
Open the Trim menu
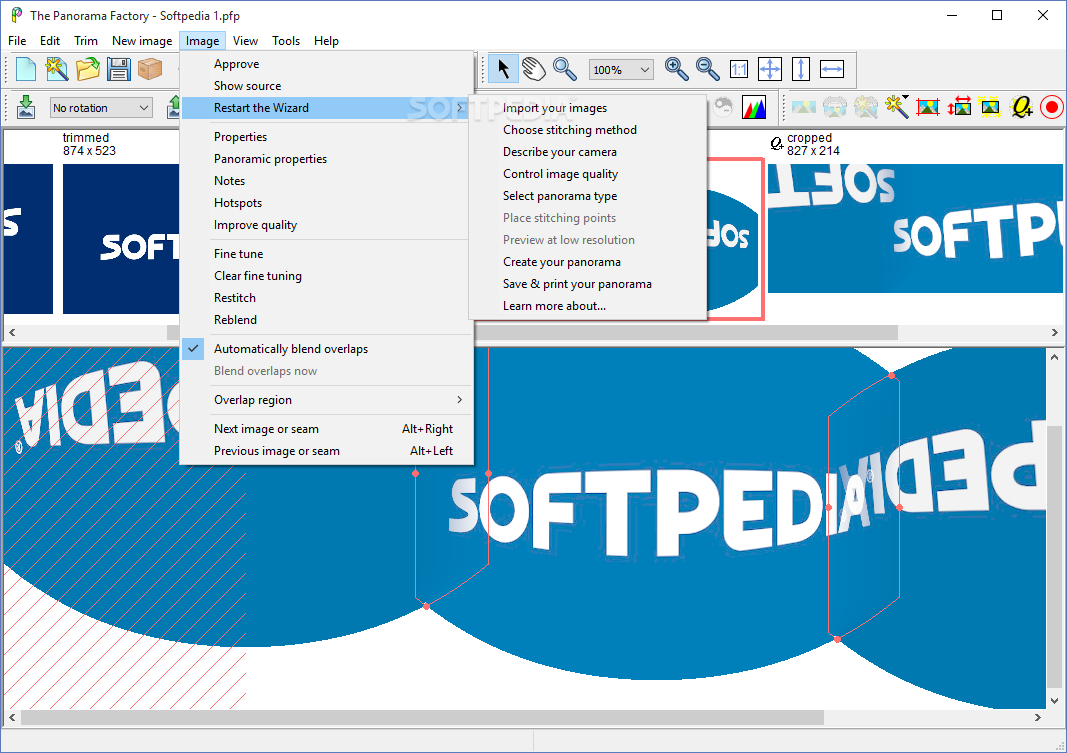86,41
